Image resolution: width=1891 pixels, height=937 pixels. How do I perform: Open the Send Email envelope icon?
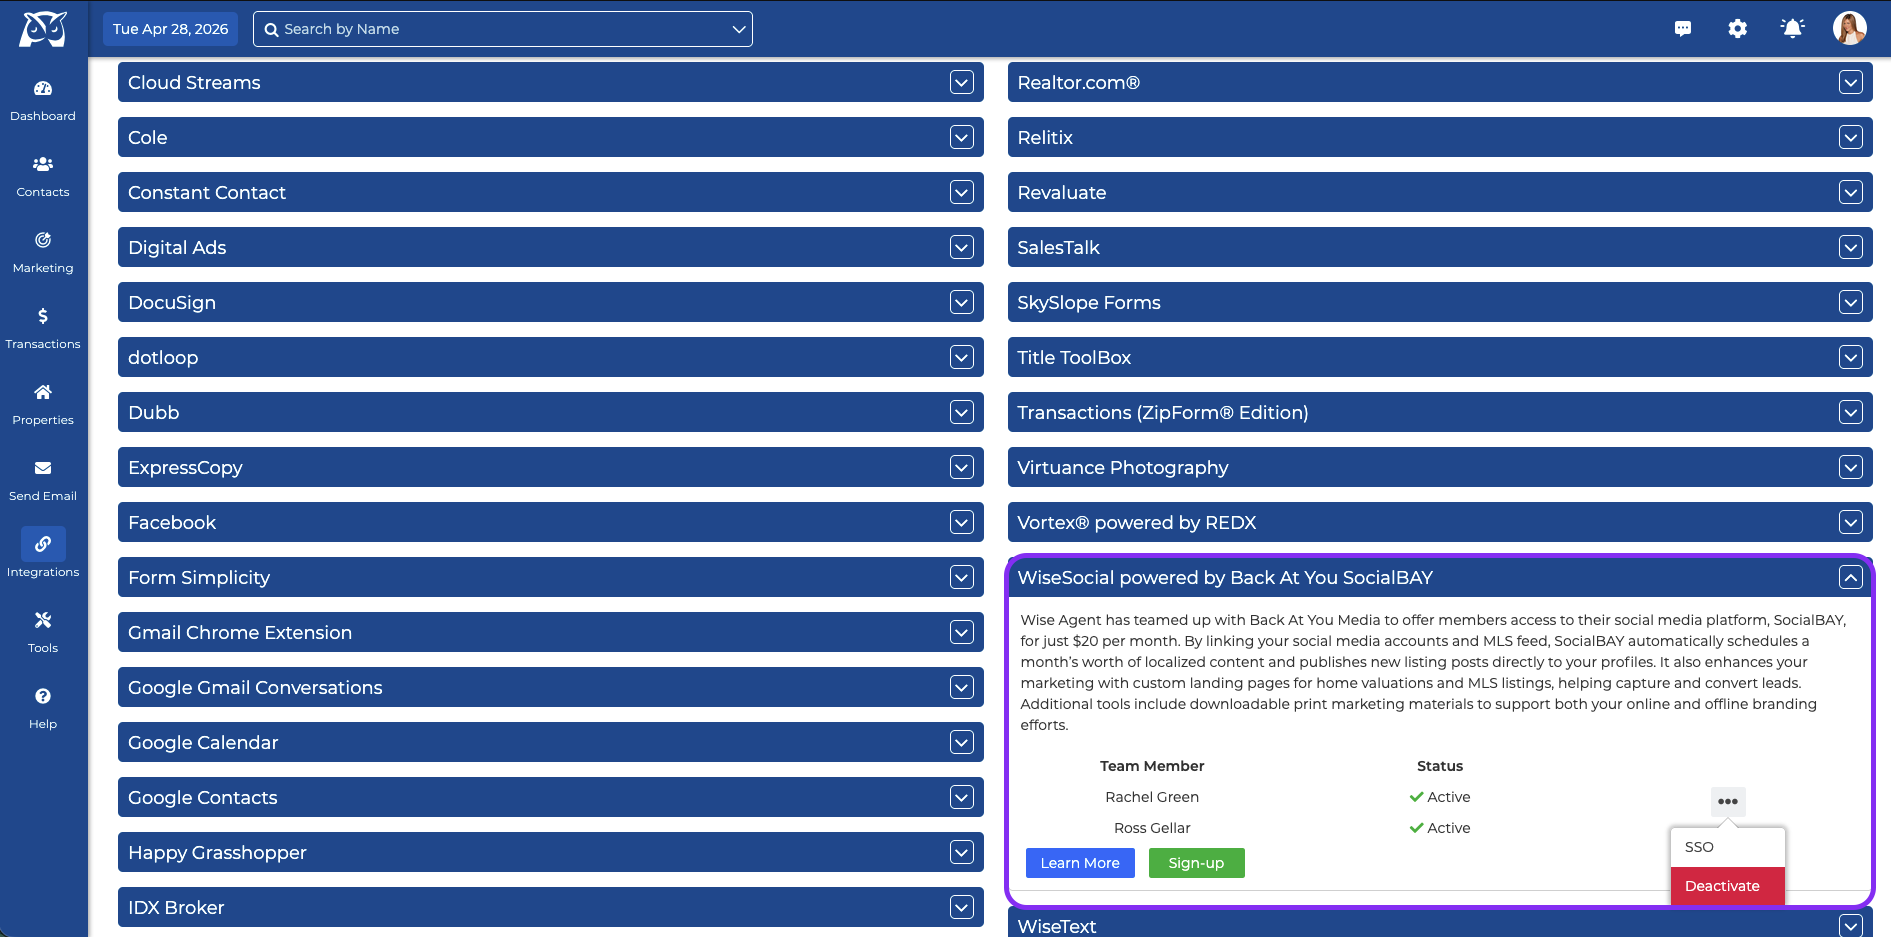coord(43,468)
